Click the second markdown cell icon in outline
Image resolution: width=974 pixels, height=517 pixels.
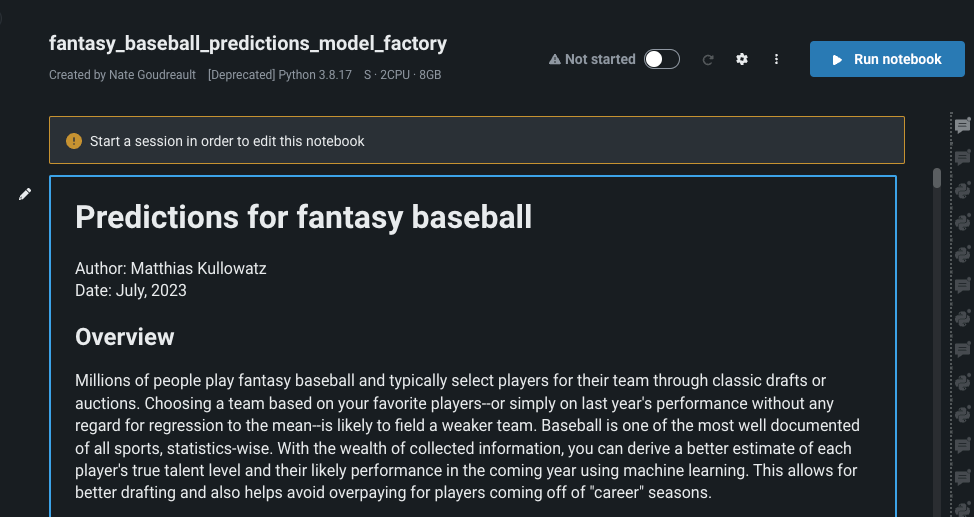pos(963,158)
